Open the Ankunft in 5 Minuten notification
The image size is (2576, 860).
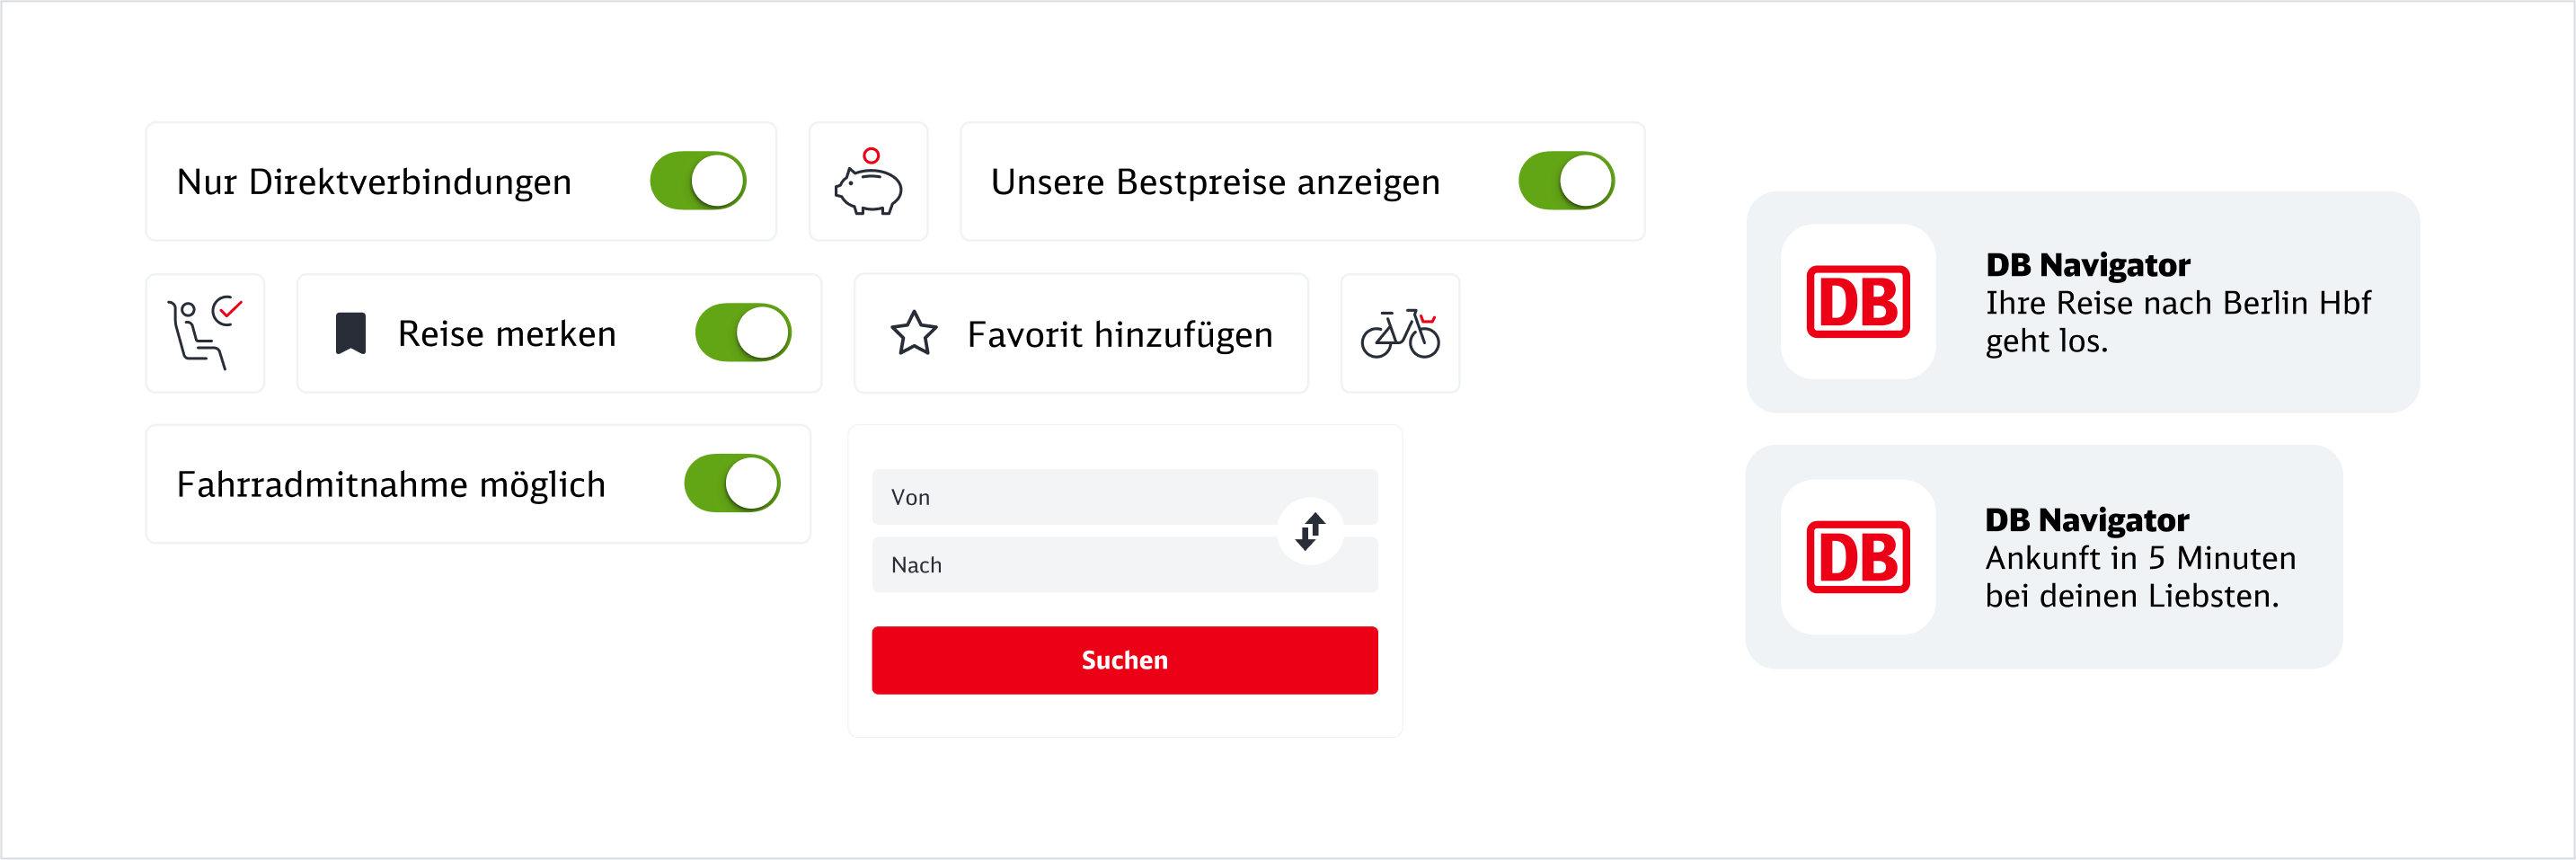(x=2045, y=558)
